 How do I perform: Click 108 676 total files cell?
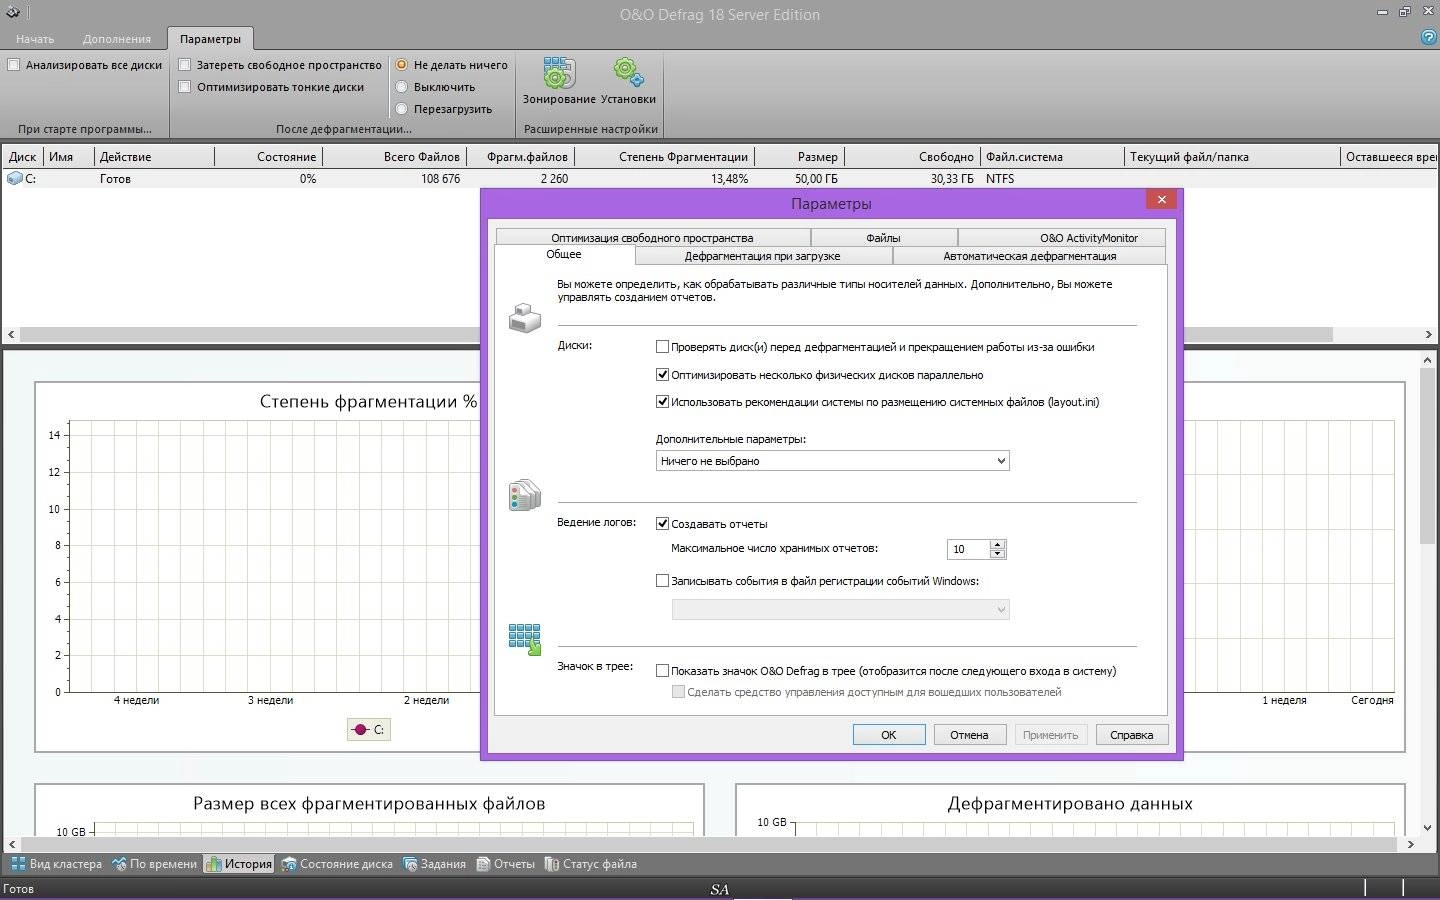click(440, 179)
